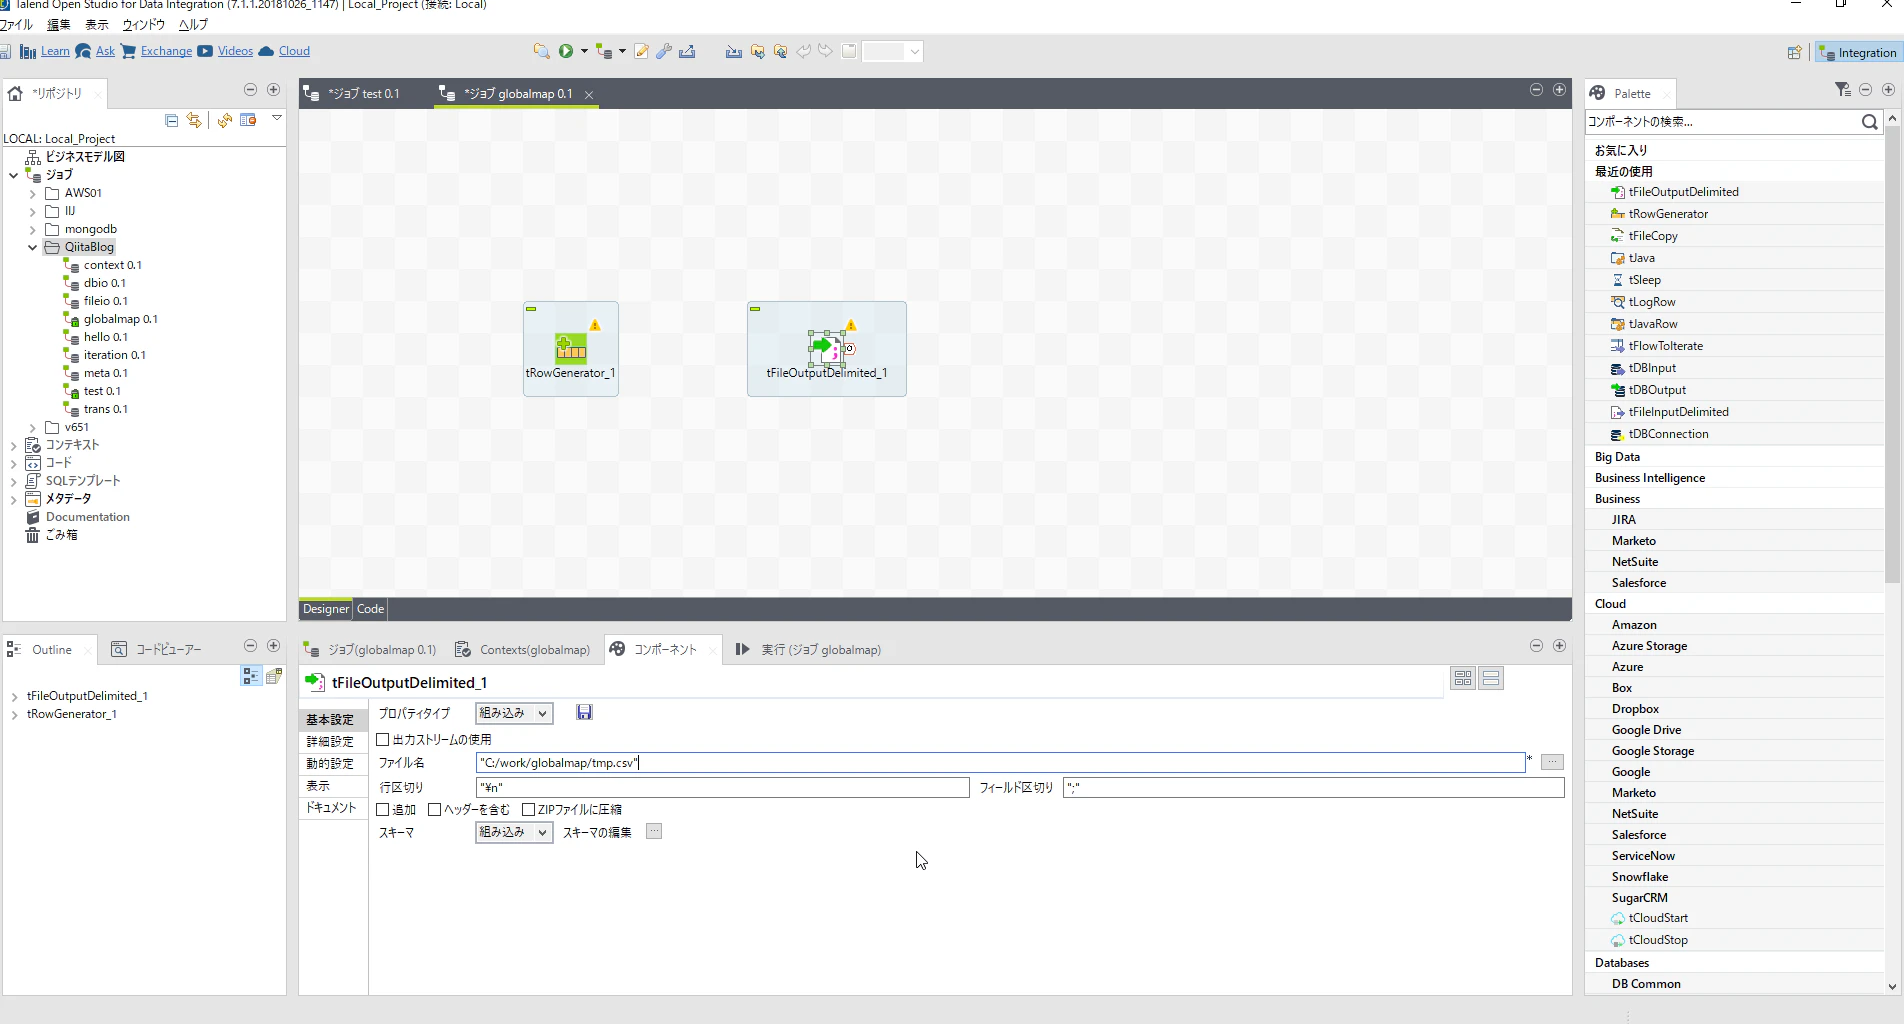
Task: Expand the メタデータ node
Action: coord(13,499)
